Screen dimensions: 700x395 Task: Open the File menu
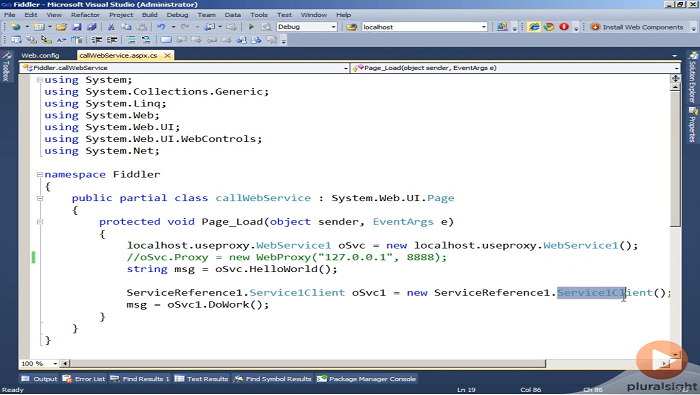pos(9,15)
